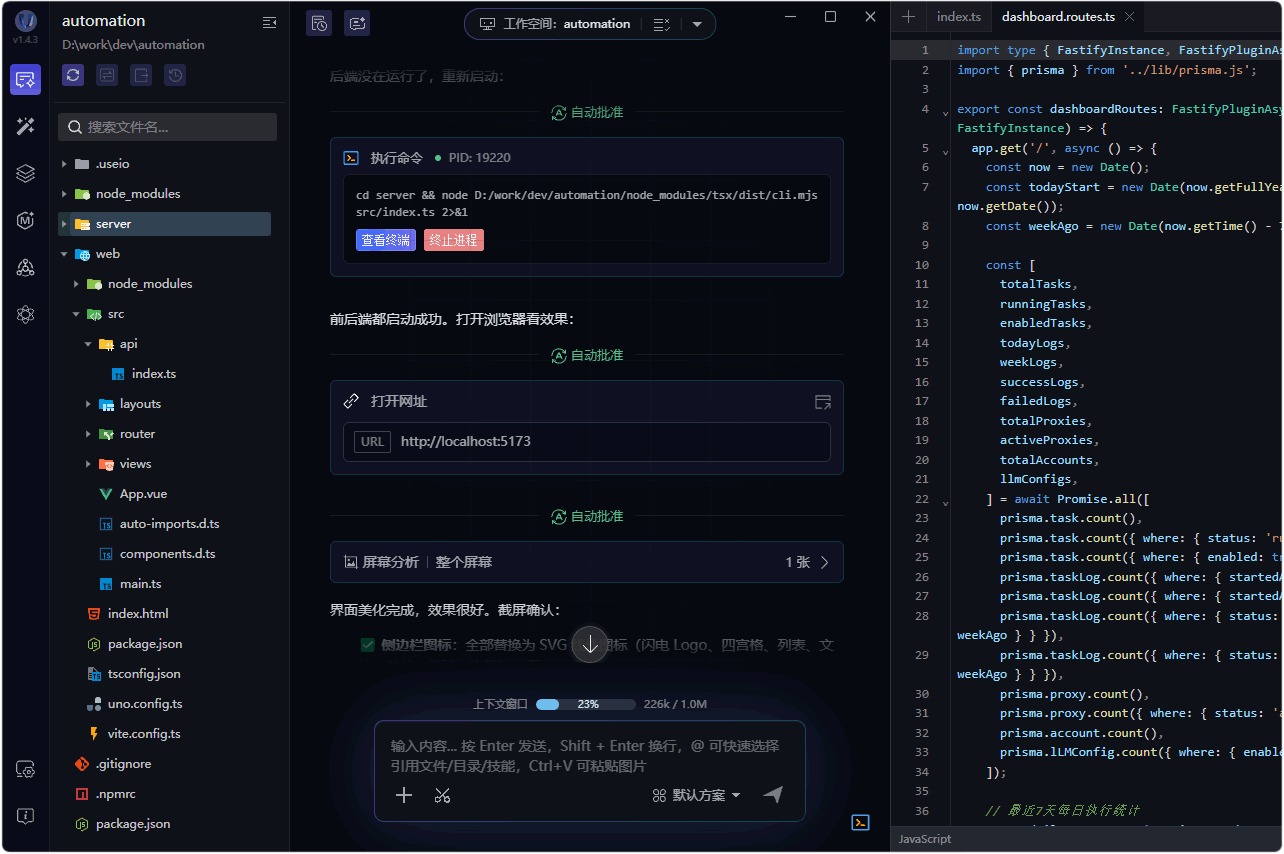The image size is (1284, 854).
Task: Start a new chat with the sparkle icon
Action: pos(357,23)
